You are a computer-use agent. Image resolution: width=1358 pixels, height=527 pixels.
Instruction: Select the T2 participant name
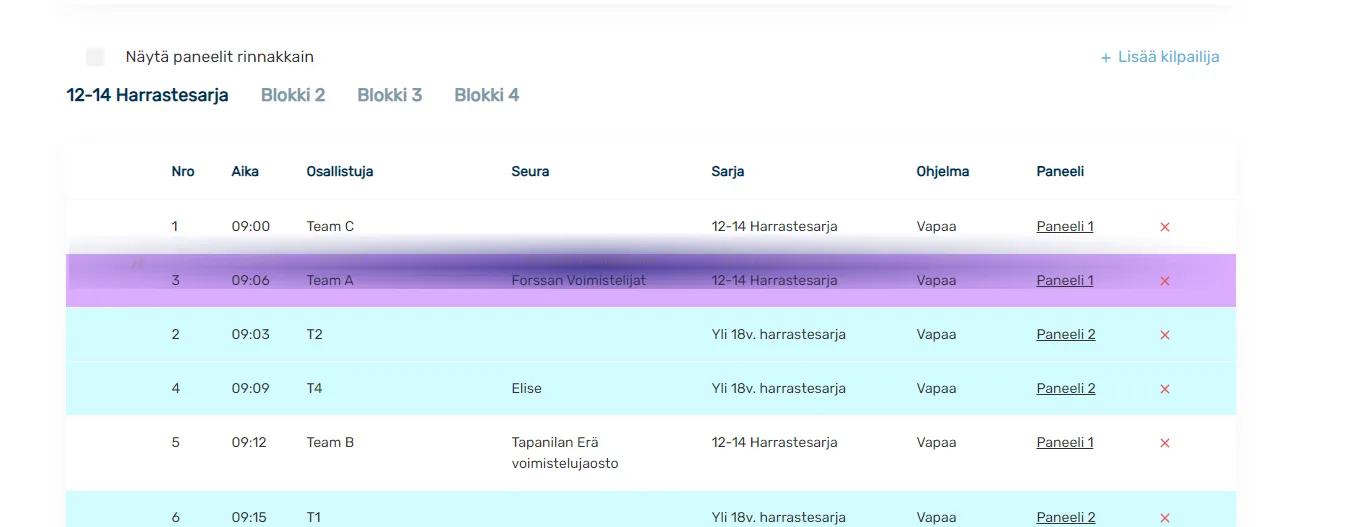[x=314, y=334]
